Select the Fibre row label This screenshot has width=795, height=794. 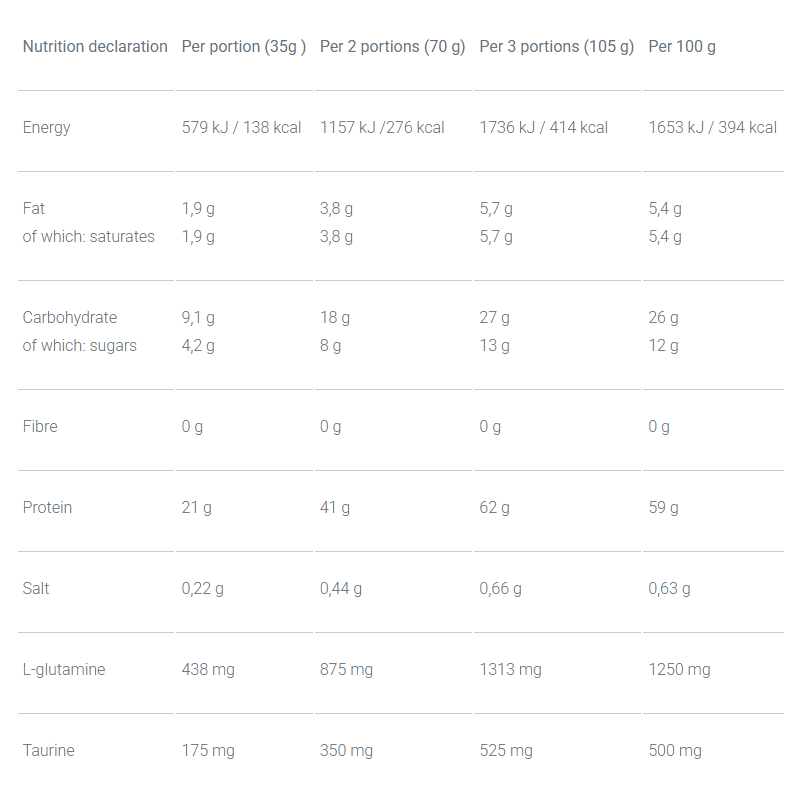click(x=40, y=426)
